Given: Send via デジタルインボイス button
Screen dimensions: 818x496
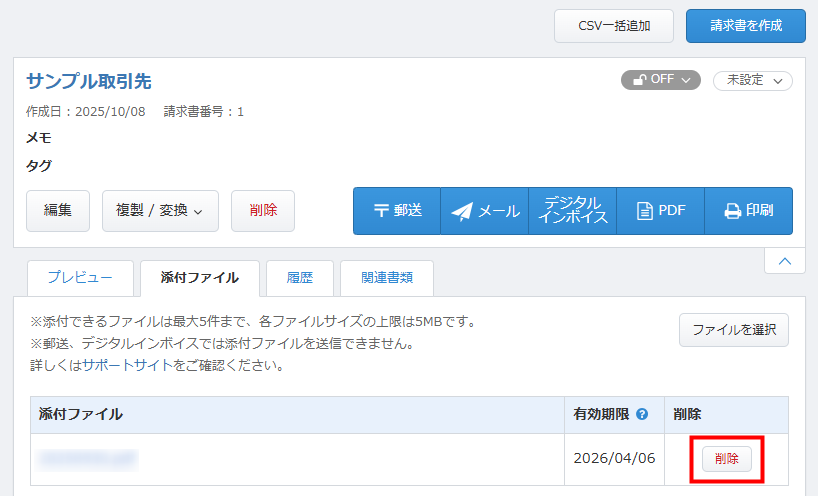Looking at the screenshot, I should point(573,211).
